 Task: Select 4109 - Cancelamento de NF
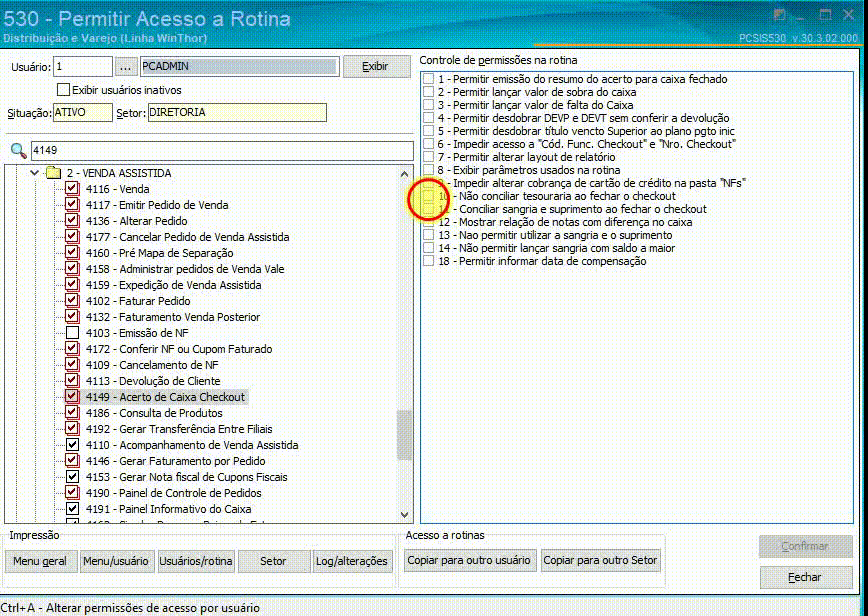click(152, 365)
